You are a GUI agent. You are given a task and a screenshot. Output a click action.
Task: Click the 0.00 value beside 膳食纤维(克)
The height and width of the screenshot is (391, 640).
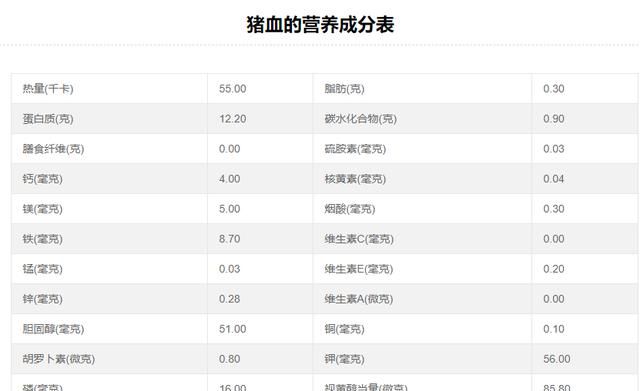coord(229,149)
